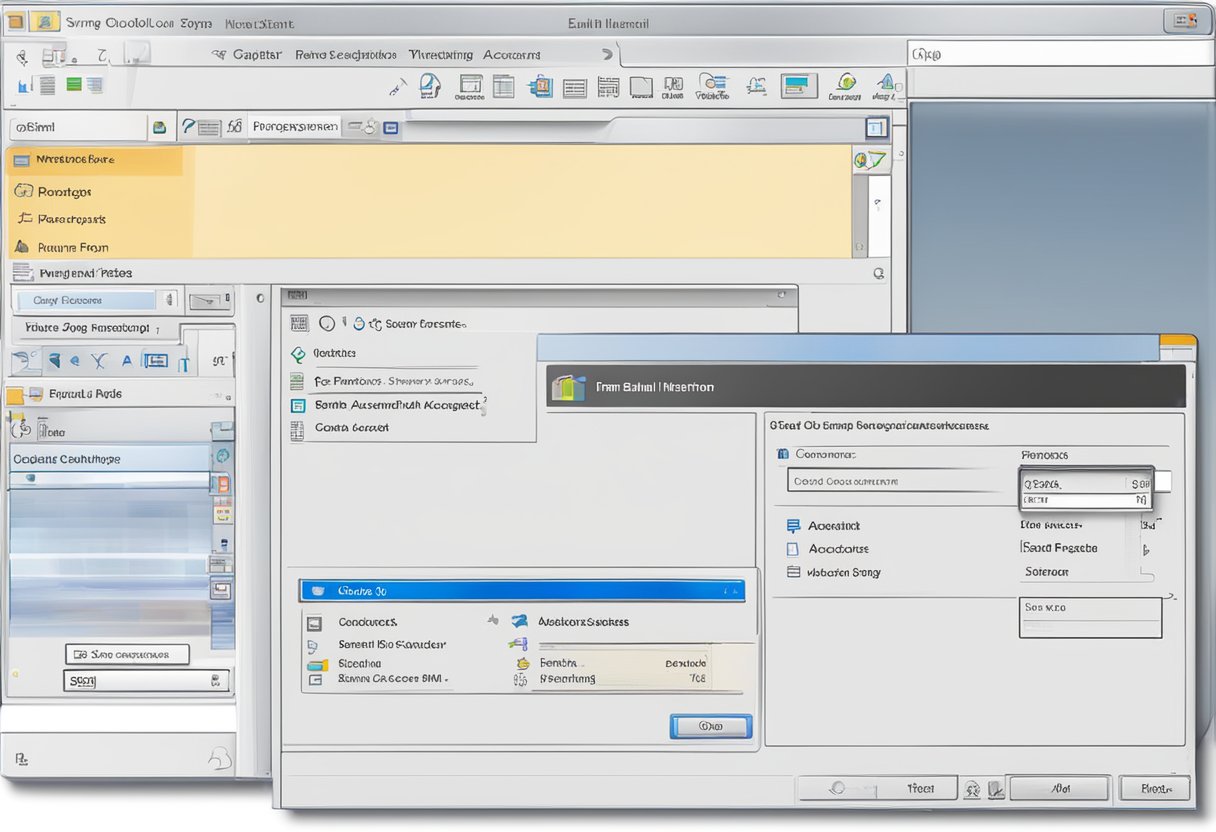This screenshot has width=1216, height=832.
Task: Click the search field at the top right
Action: (1060, 54)
